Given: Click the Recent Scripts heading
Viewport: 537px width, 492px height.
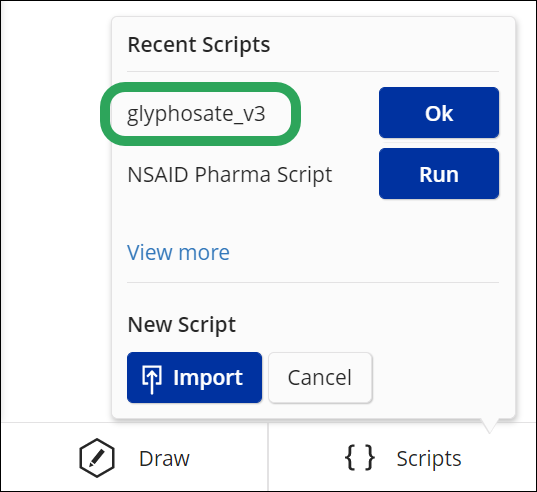Looking at the screenshot, I should (x=199, y=45).
